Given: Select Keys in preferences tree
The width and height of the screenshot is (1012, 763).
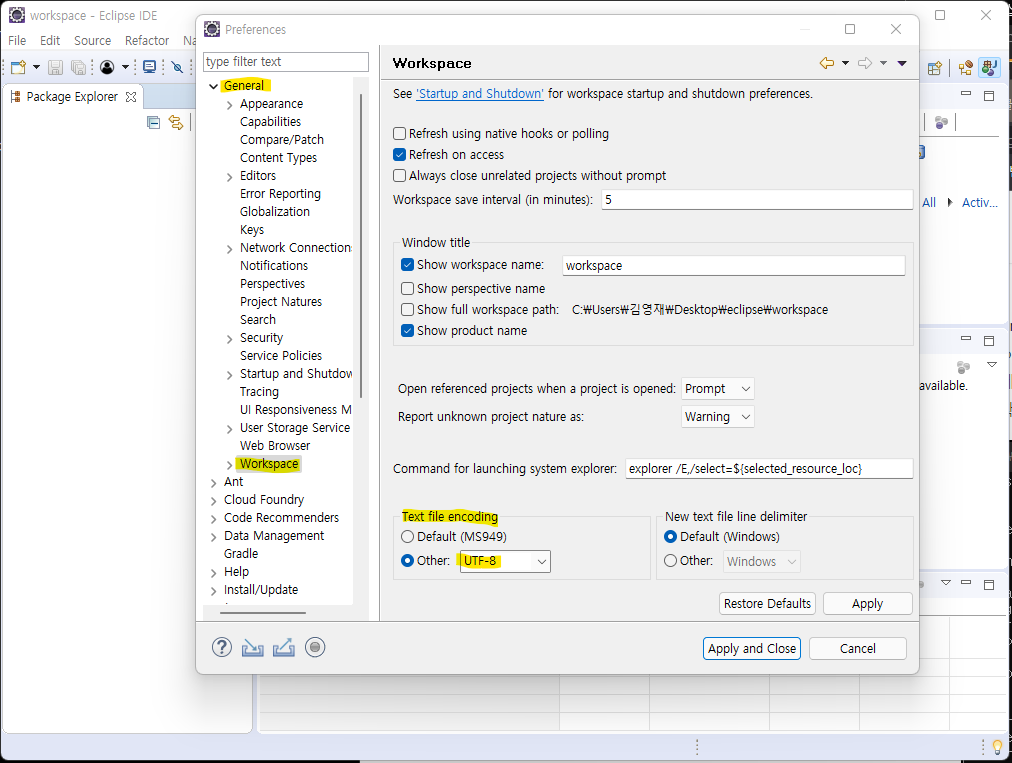Looking at the screenshot, I should pyautogui.click(x=252, y=230).
